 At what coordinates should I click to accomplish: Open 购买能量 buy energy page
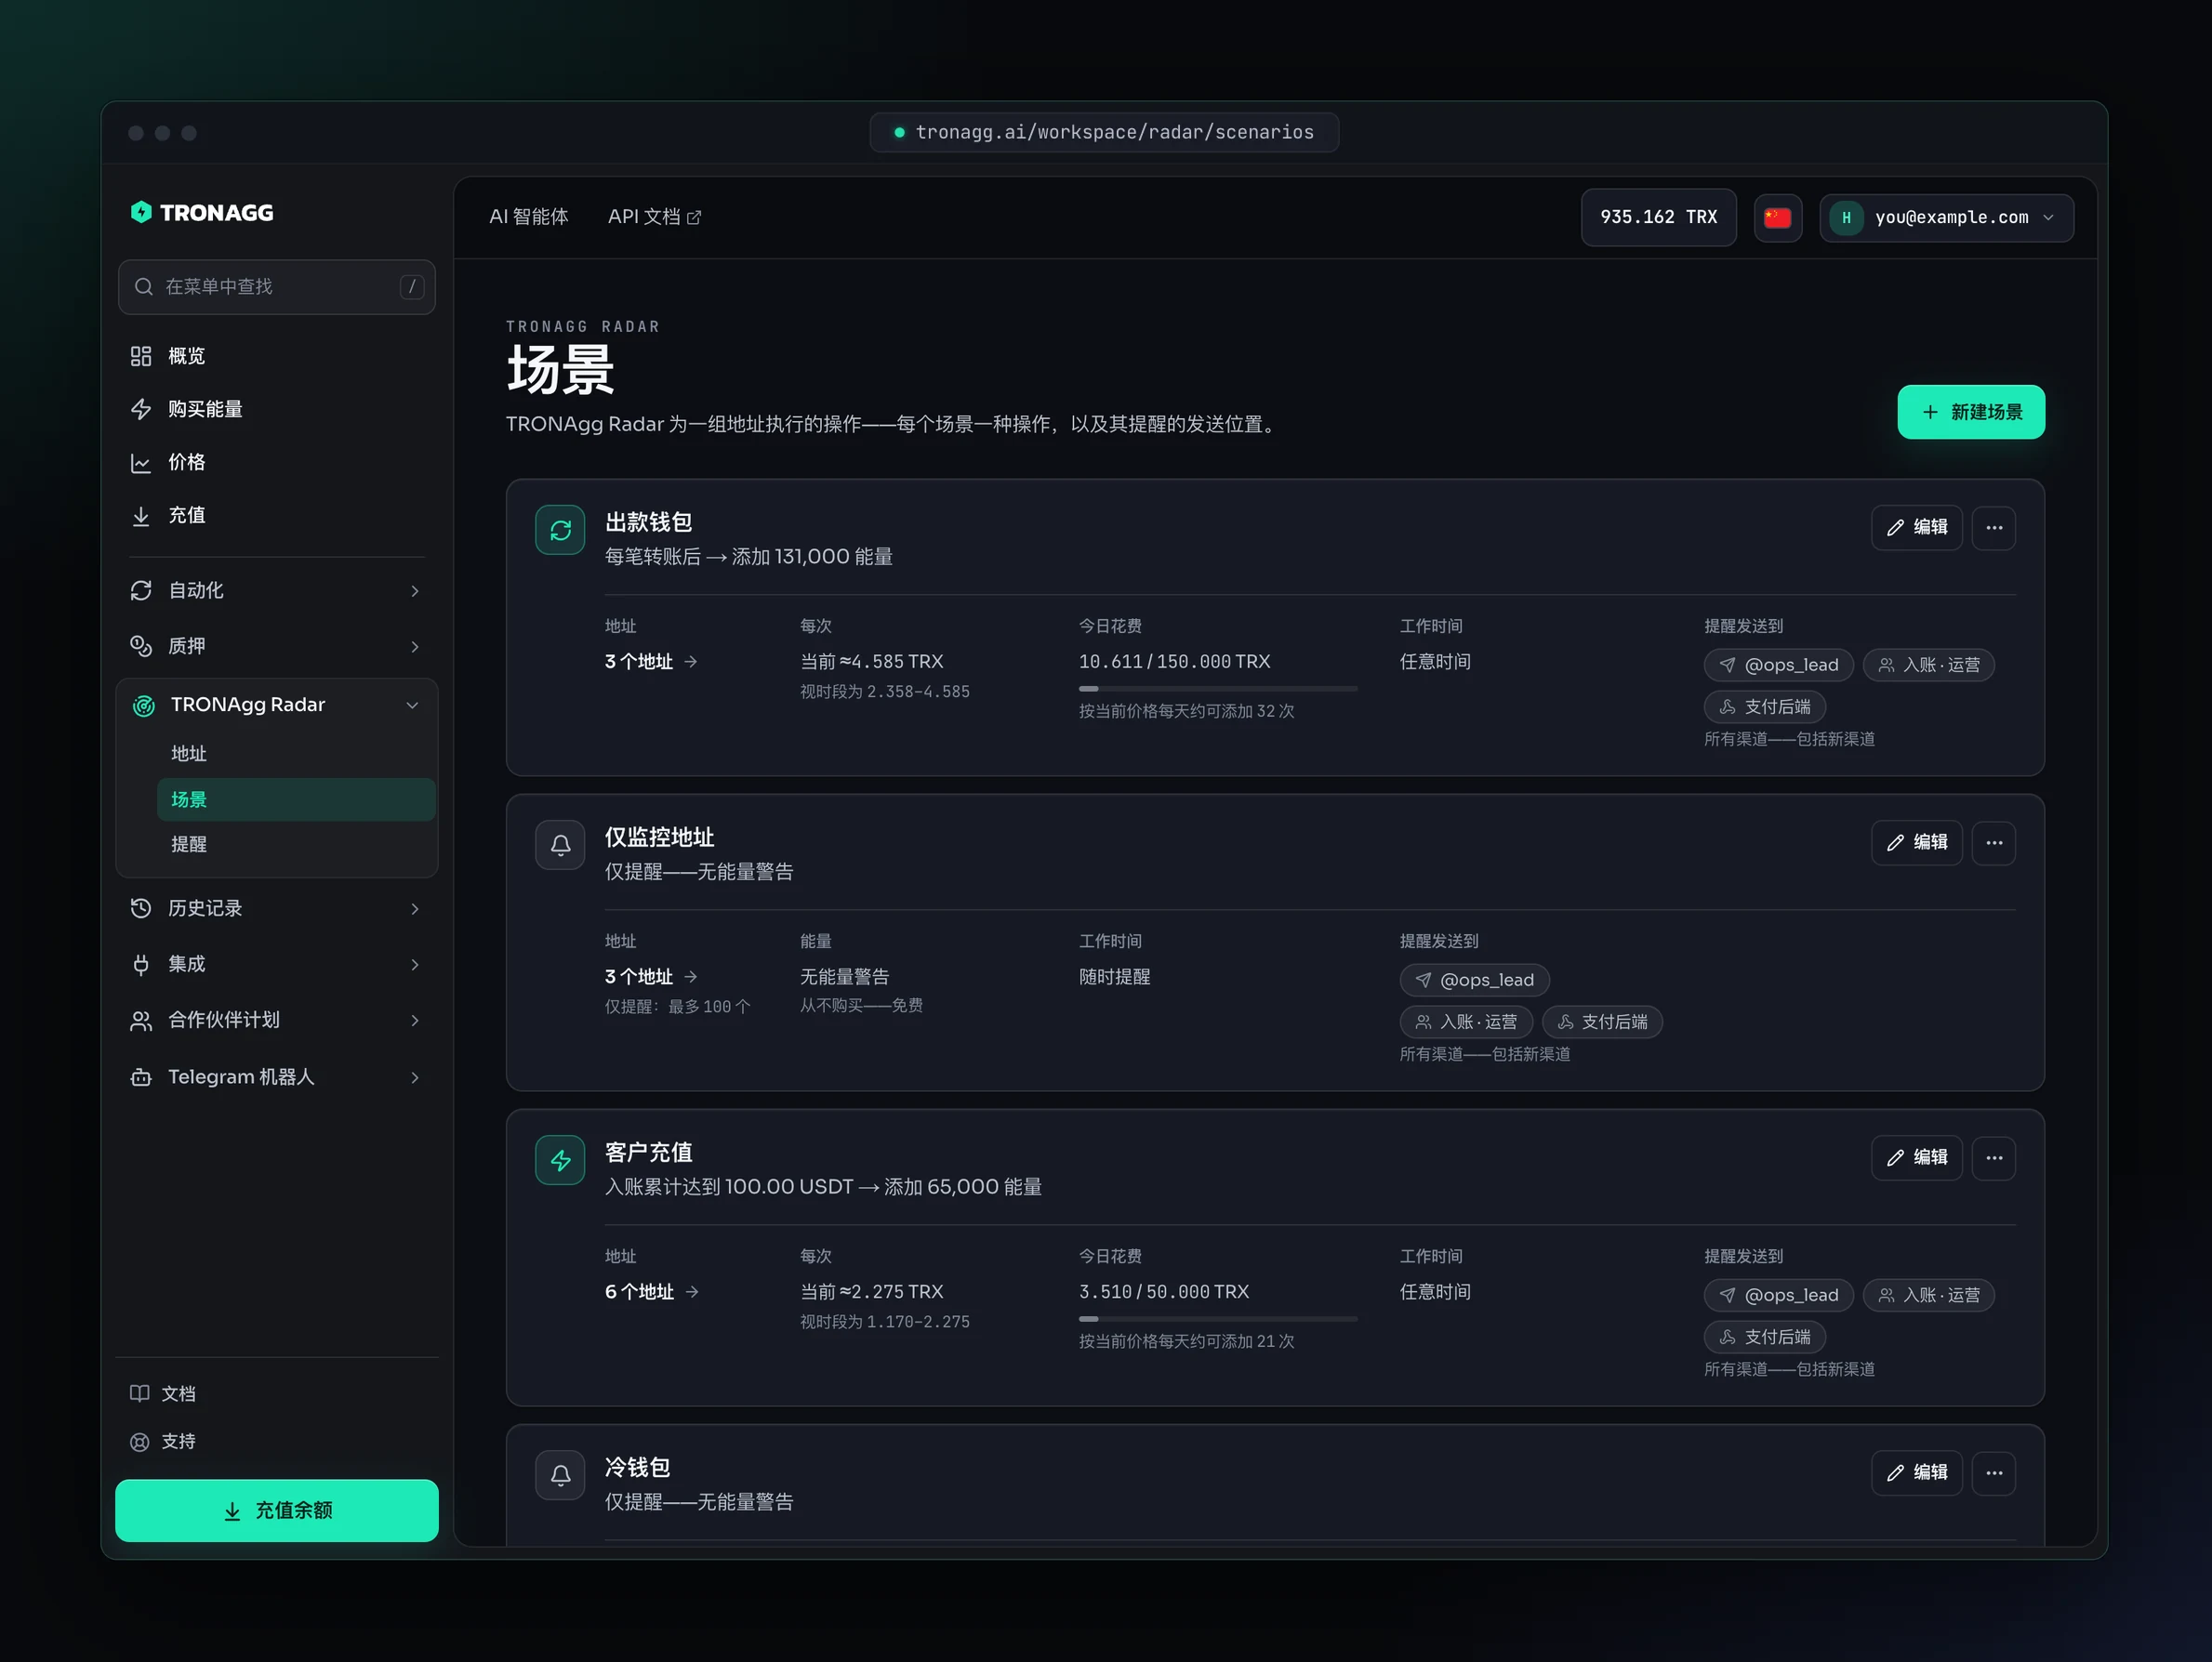pos(277,409)
